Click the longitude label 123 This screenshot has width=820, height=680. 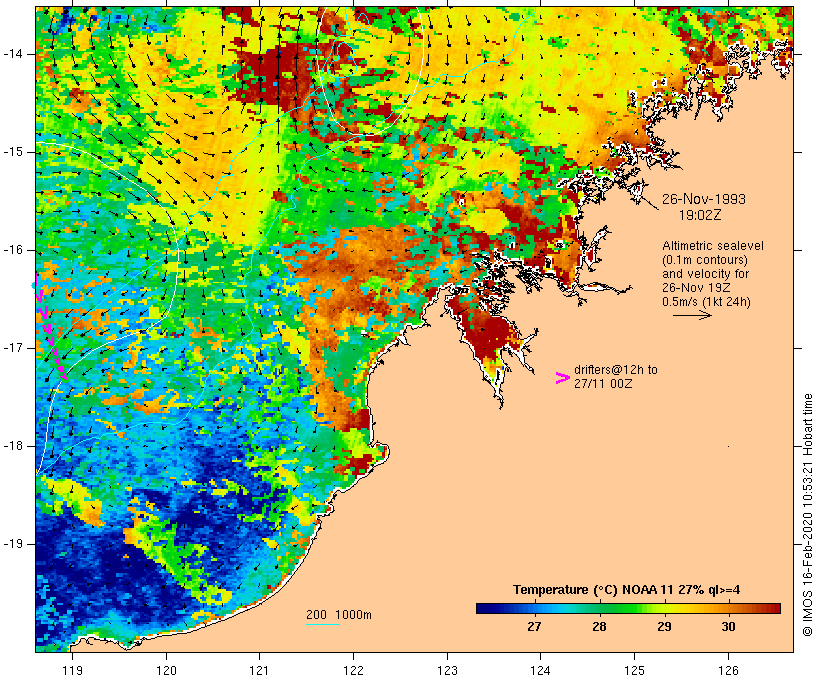[447, 670]
